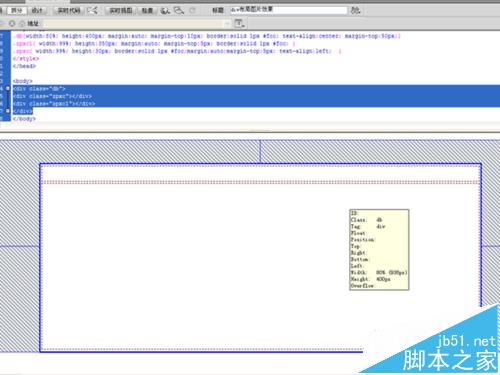Collapse code at the div class db line
The width and height of the screenshot is (500, 375).
coord(8,89)
